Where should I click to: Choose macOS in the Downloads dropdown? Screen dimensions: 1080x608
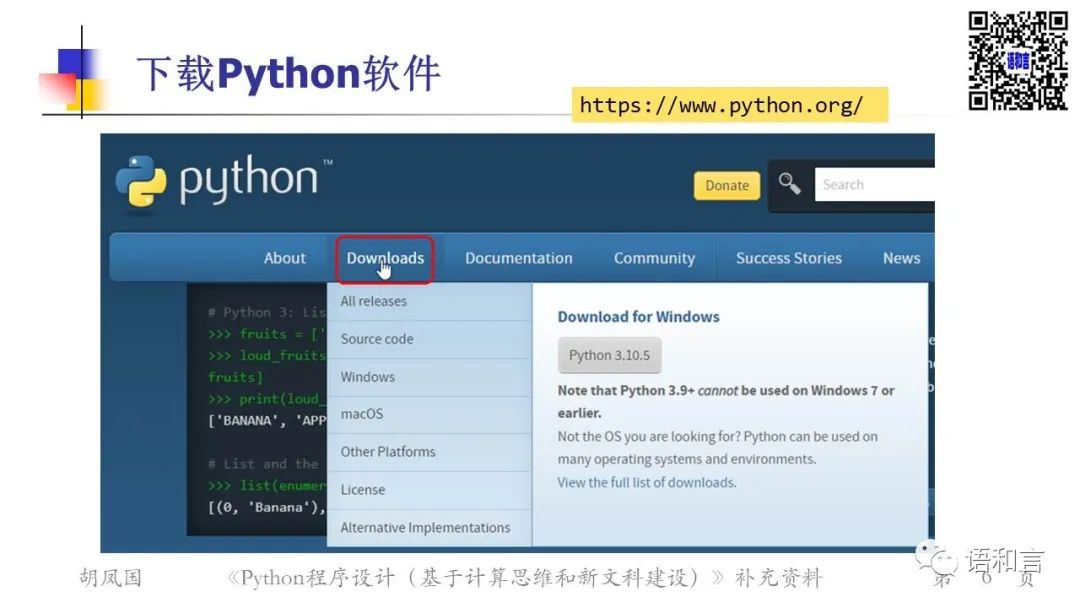tap(429, 415)
